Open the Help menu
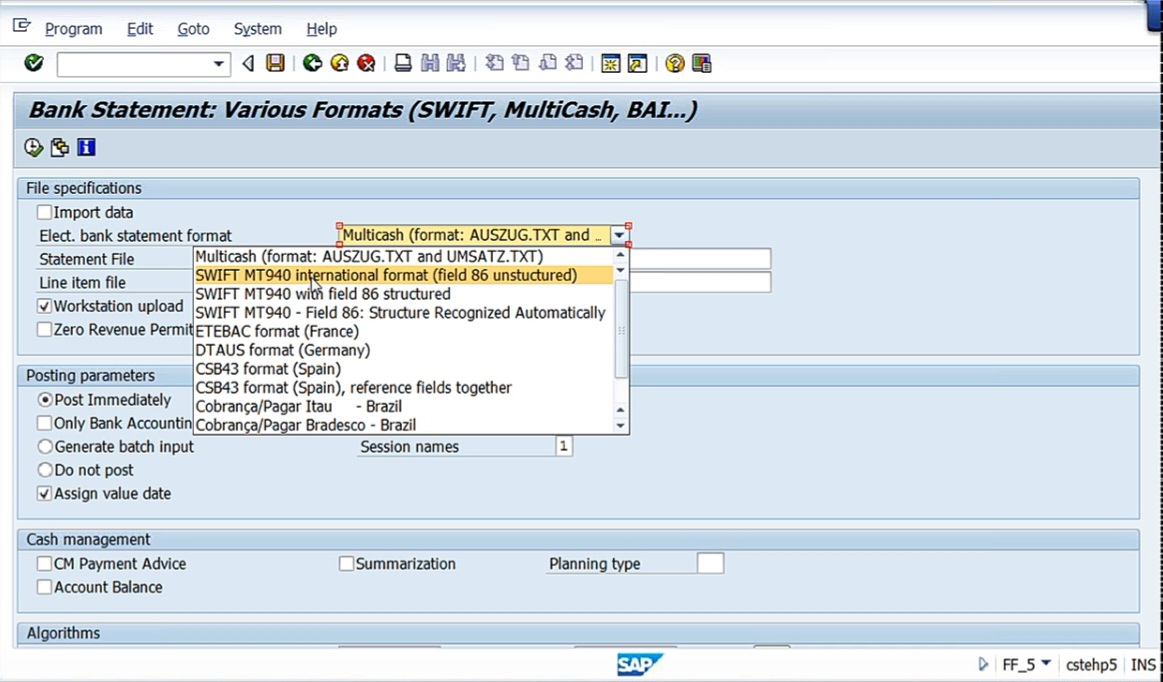Image resolution: width=1163 pixels, height=682 pixels. click(x=321, y=29)
